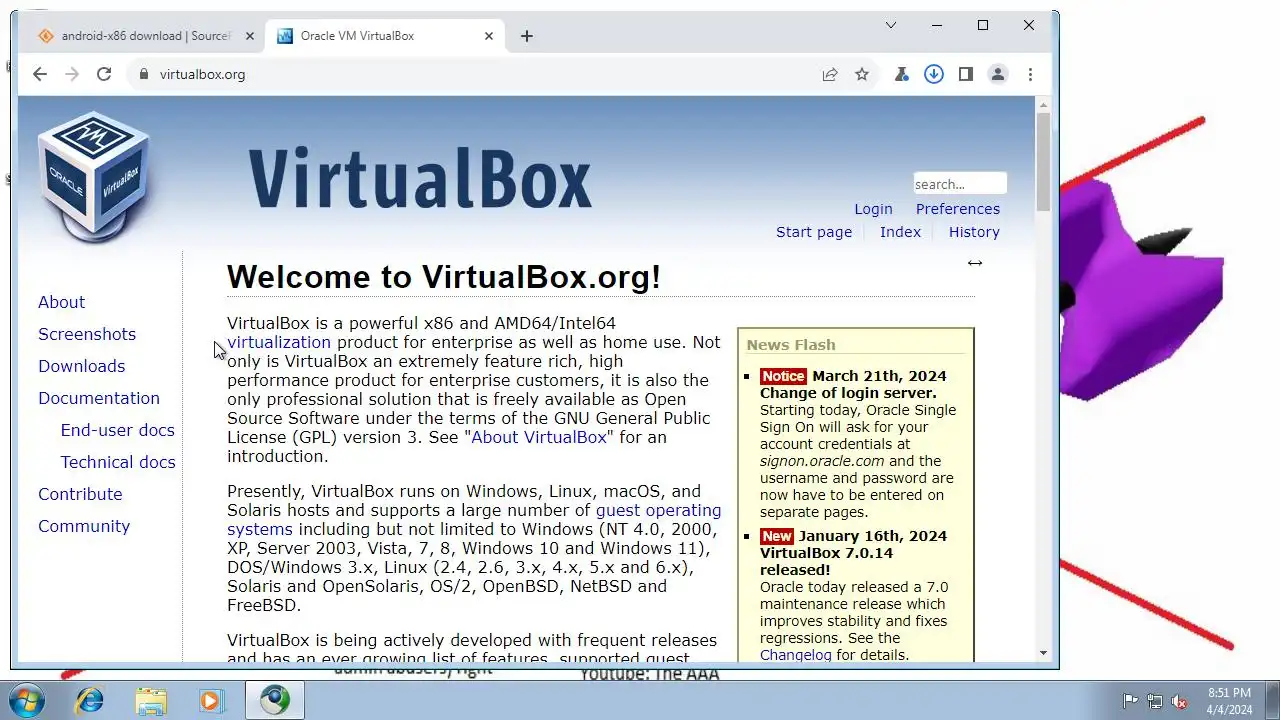Click the share page icon in address bar

830,74
